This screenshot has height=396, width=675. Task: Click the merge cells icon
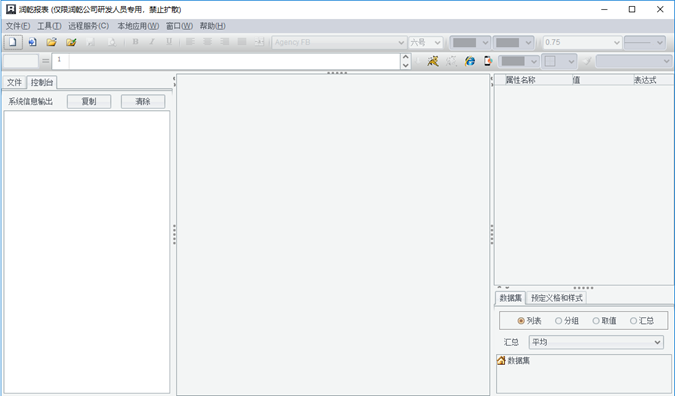point(259,42)
